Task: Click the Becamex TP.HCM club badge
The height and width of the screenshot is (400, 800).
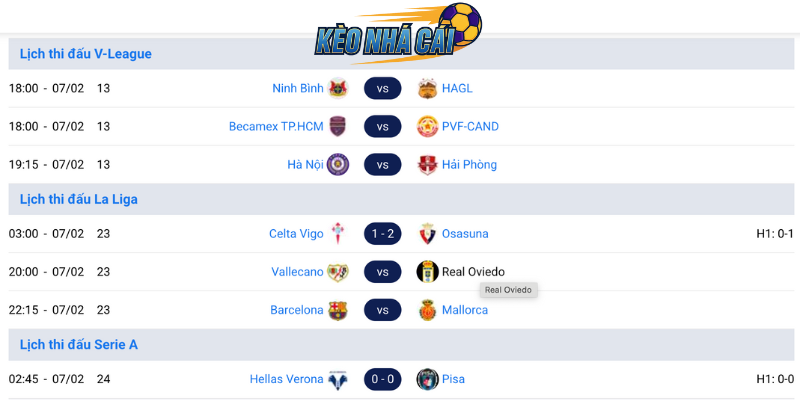Action: tap(338, 127)
